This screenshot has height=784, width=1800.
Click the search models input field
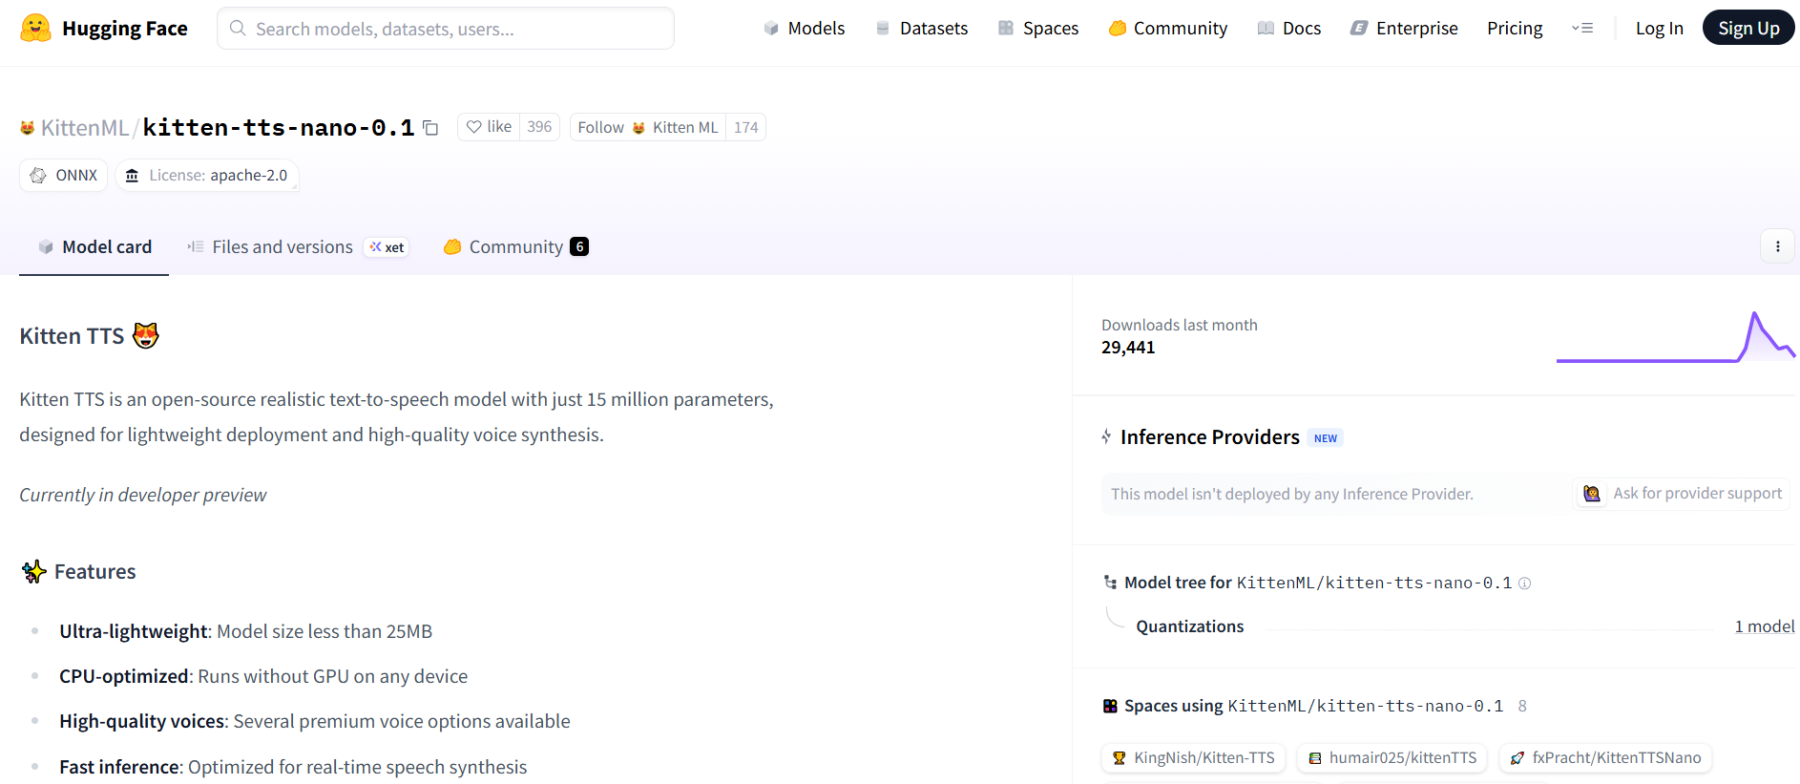click(445, 29)
